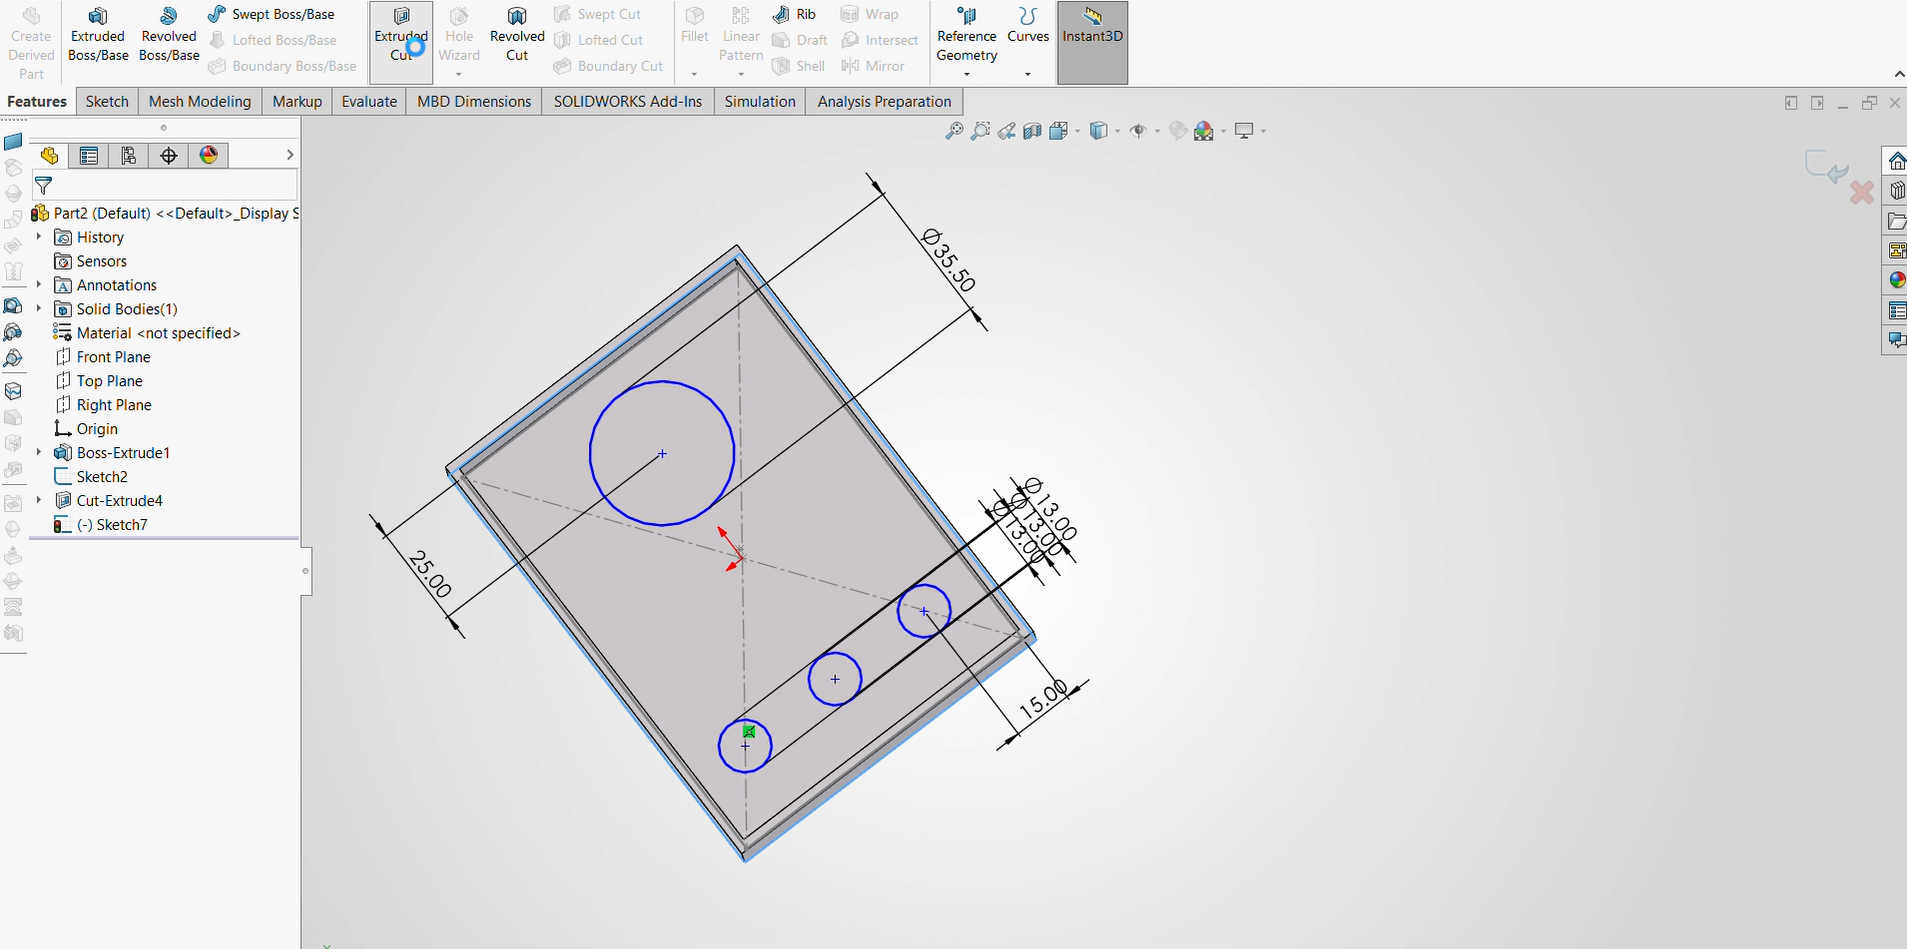Open the DimXpertManager crosshair tab

click(x=169, y=155)
